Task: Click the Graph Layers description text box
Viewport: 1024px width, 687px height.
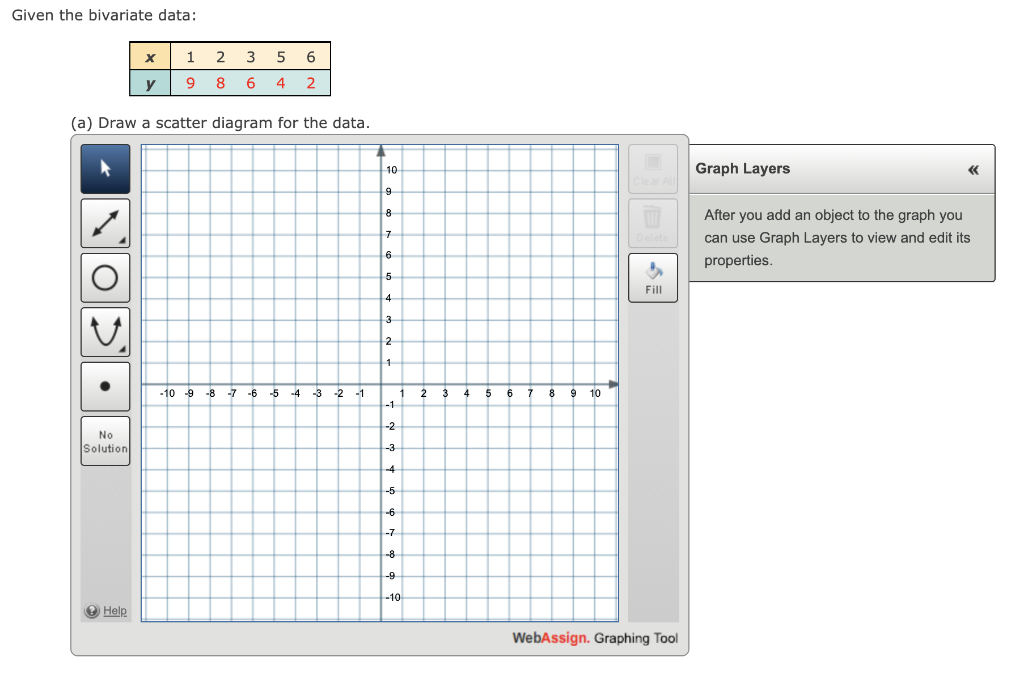Action: (x=840, y=237)
